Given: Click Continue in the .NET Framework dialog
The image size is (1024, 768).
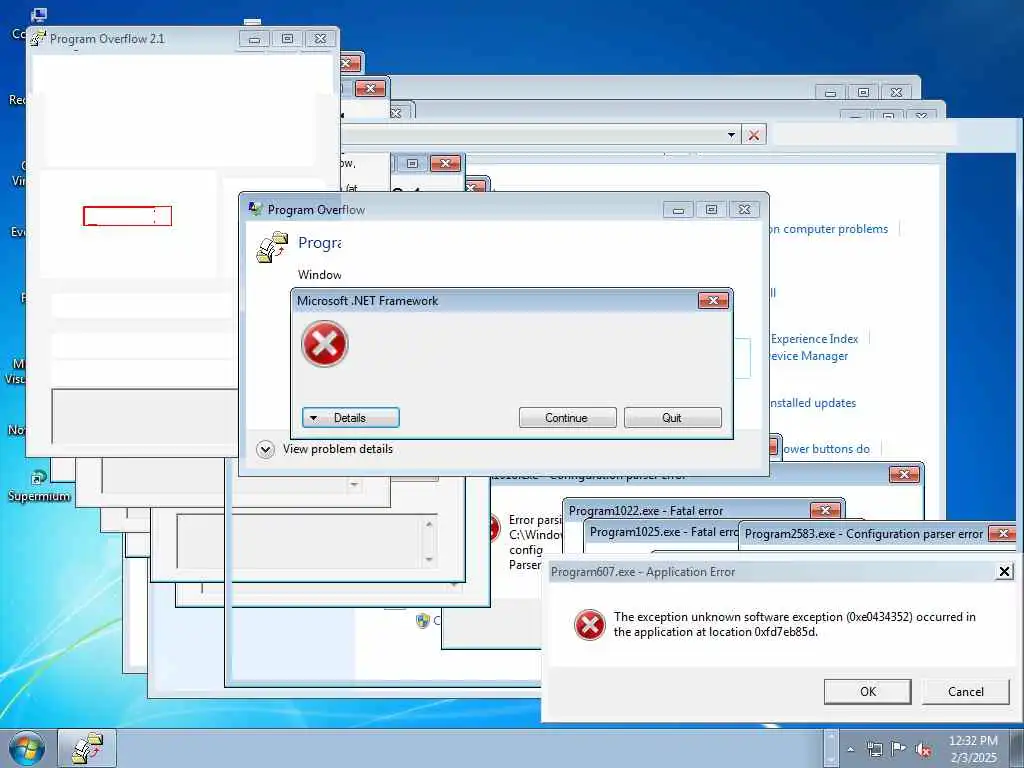Looking at the screenshot, I should click(568, 418).
